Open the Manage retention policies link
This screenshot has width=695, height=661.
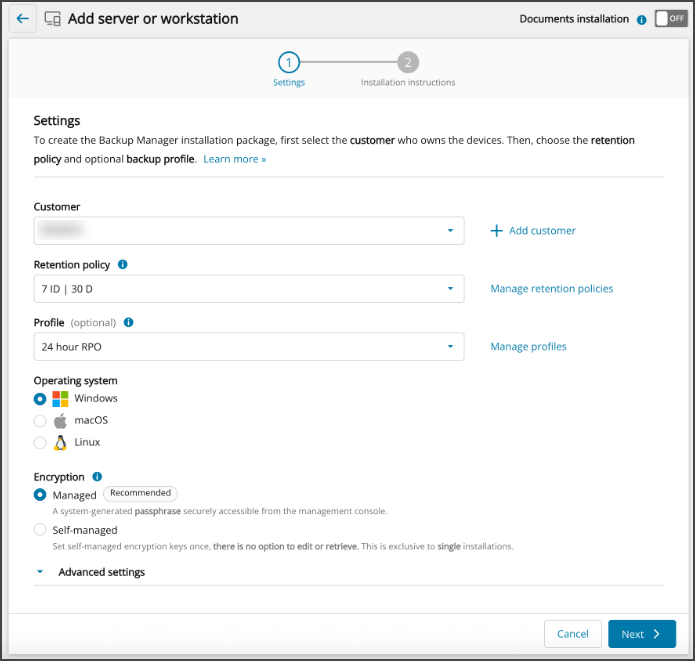pos(551,289)
